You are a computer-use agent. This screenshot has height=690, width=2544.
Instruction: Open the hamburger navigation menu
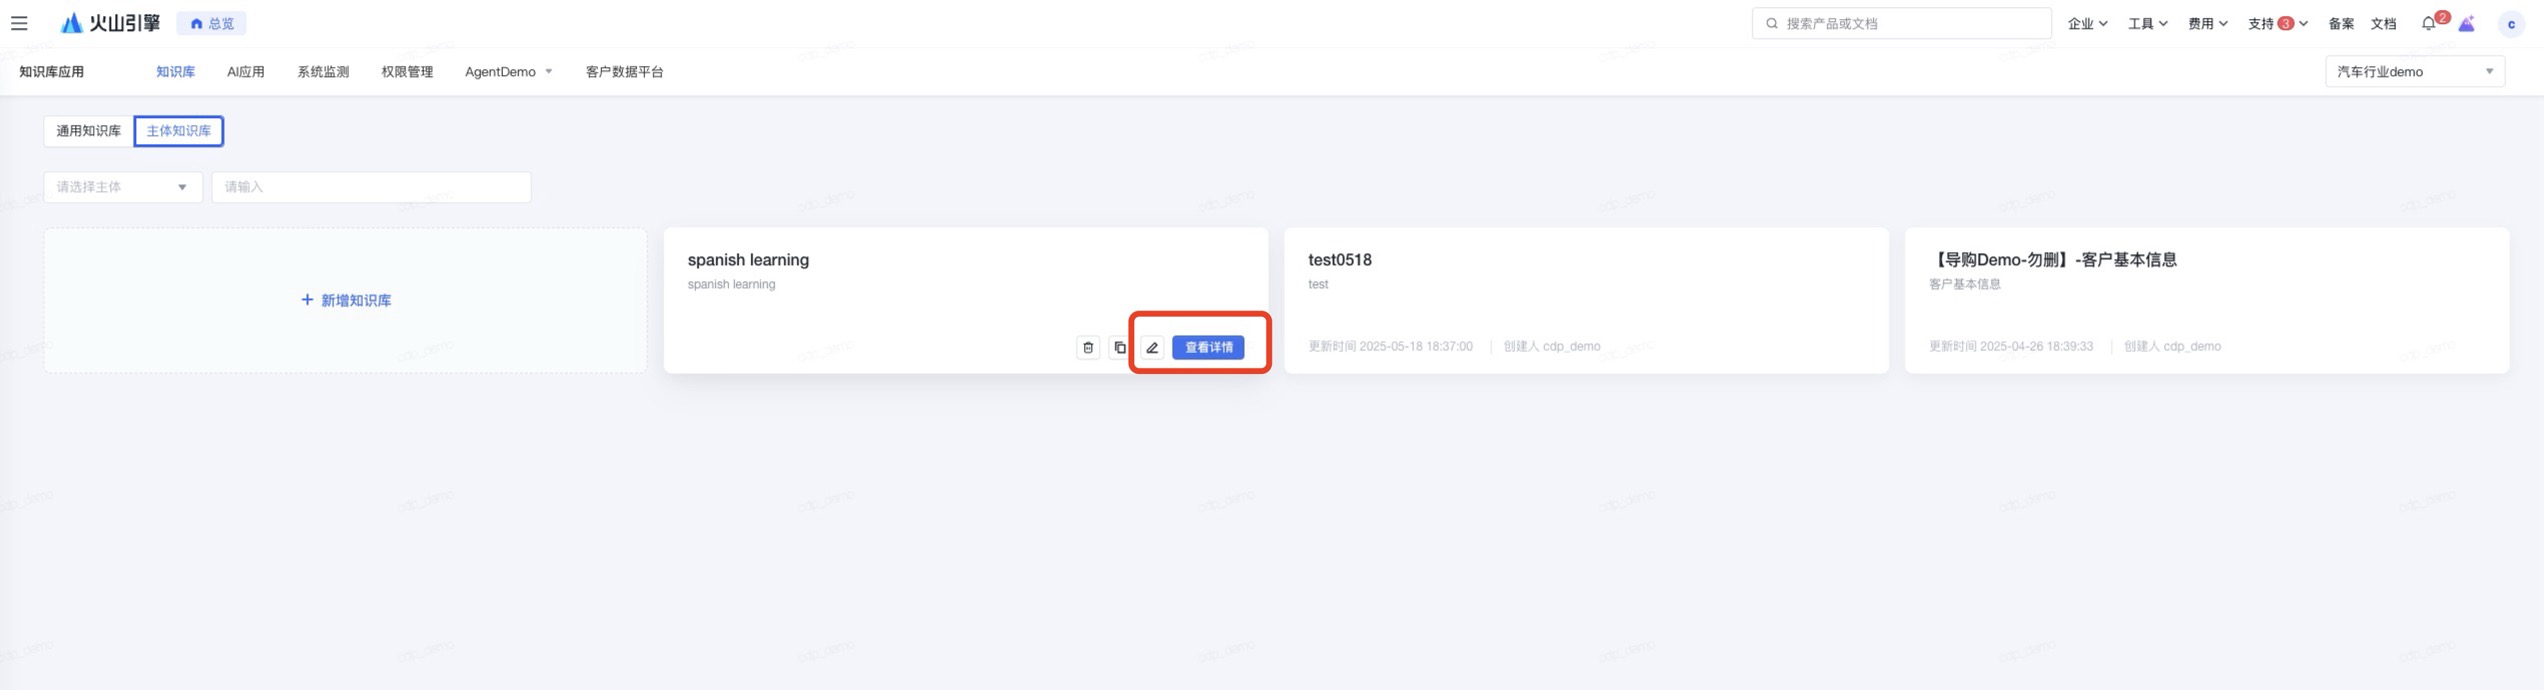click(x=19, y=23)
